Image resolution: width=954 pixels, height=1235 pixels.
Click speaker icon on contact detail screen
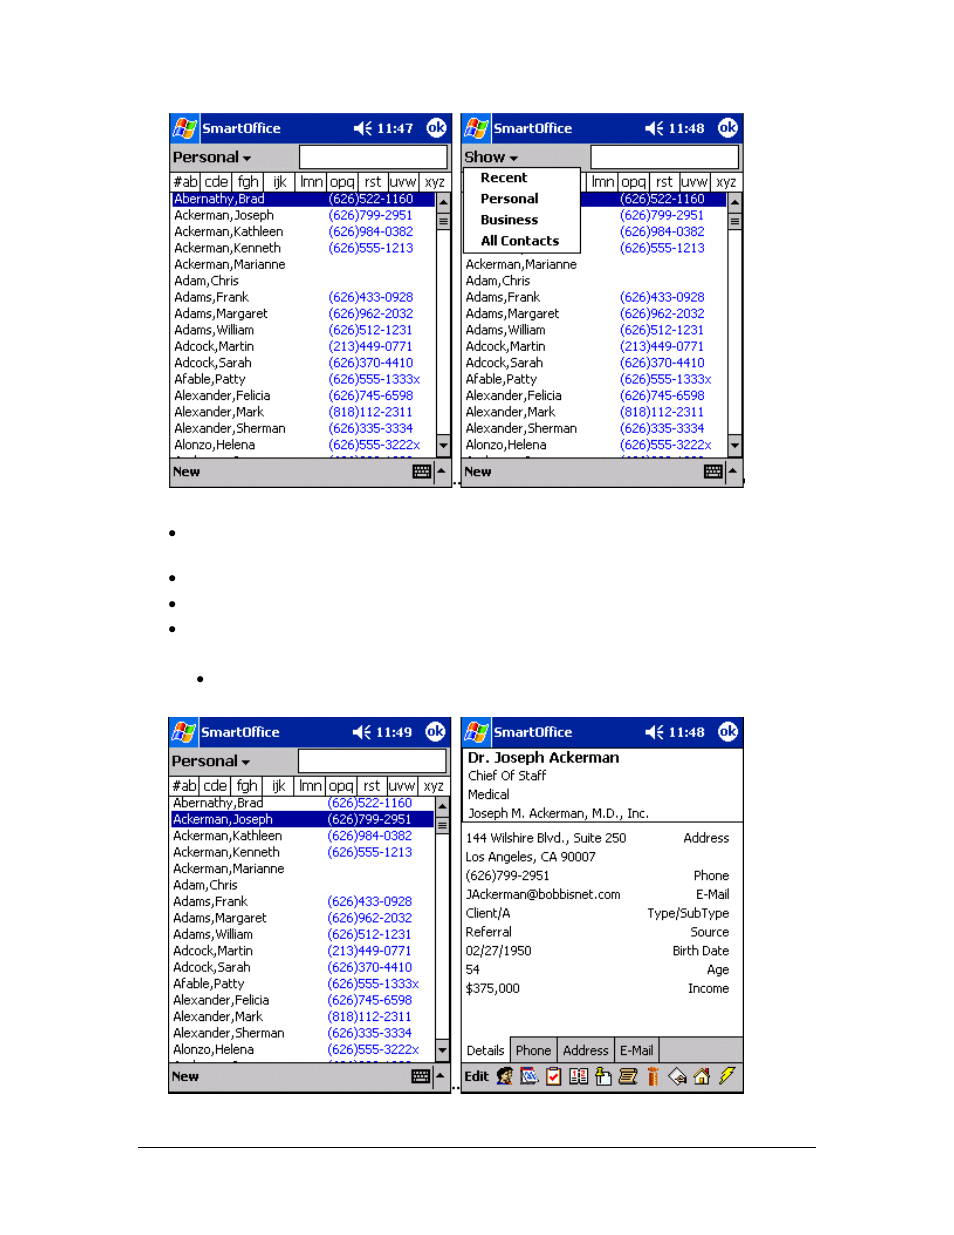click(655, 732)
